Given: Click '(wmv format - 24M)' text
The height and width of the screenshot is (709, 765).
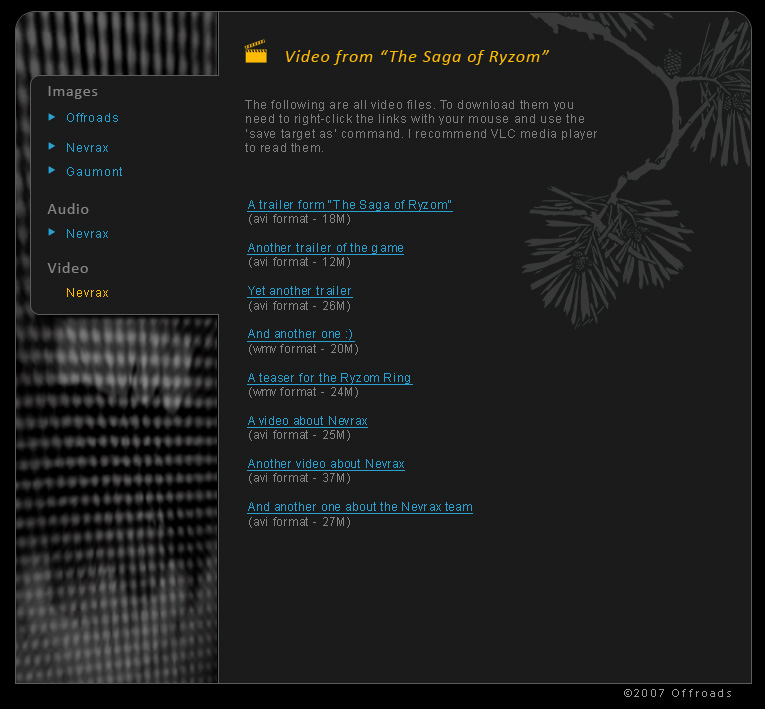Looking at the screenshot, I should coord(303,392).
